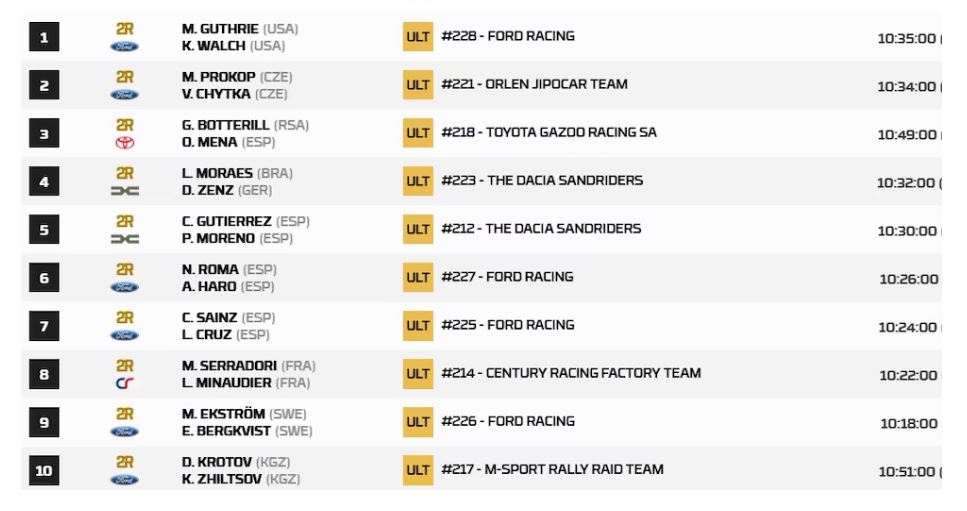The image size is (967, 511).
Task: Click the position 10 number box
Action: [44, 471]
